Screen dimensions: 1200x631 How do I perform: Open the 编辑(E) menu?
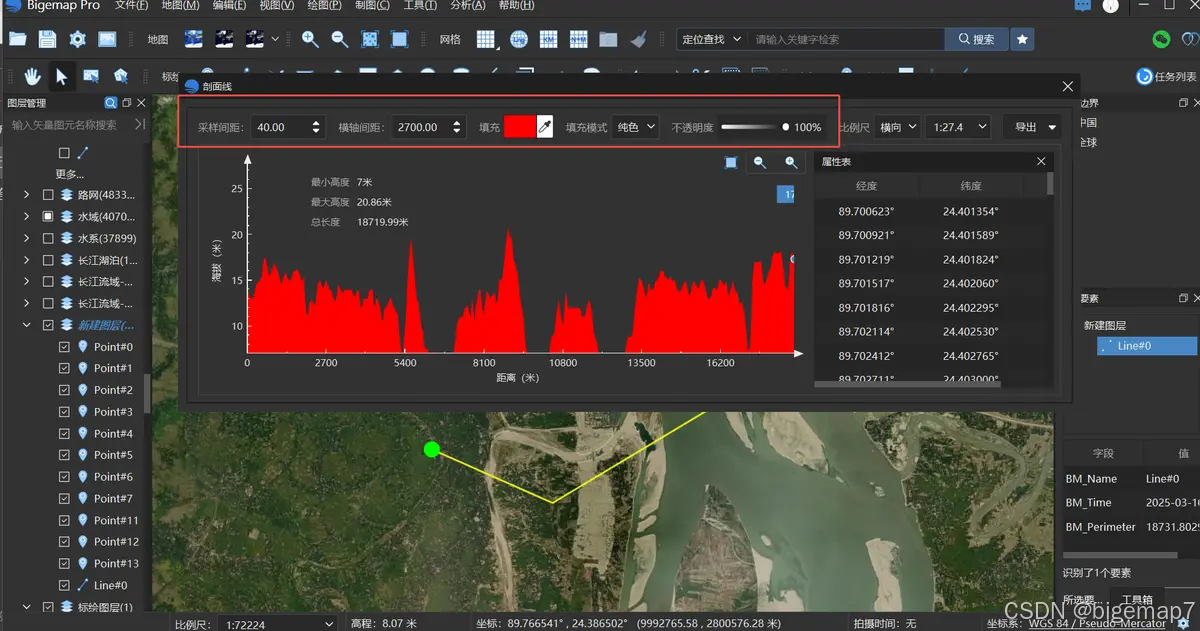[x=229, y=6]
